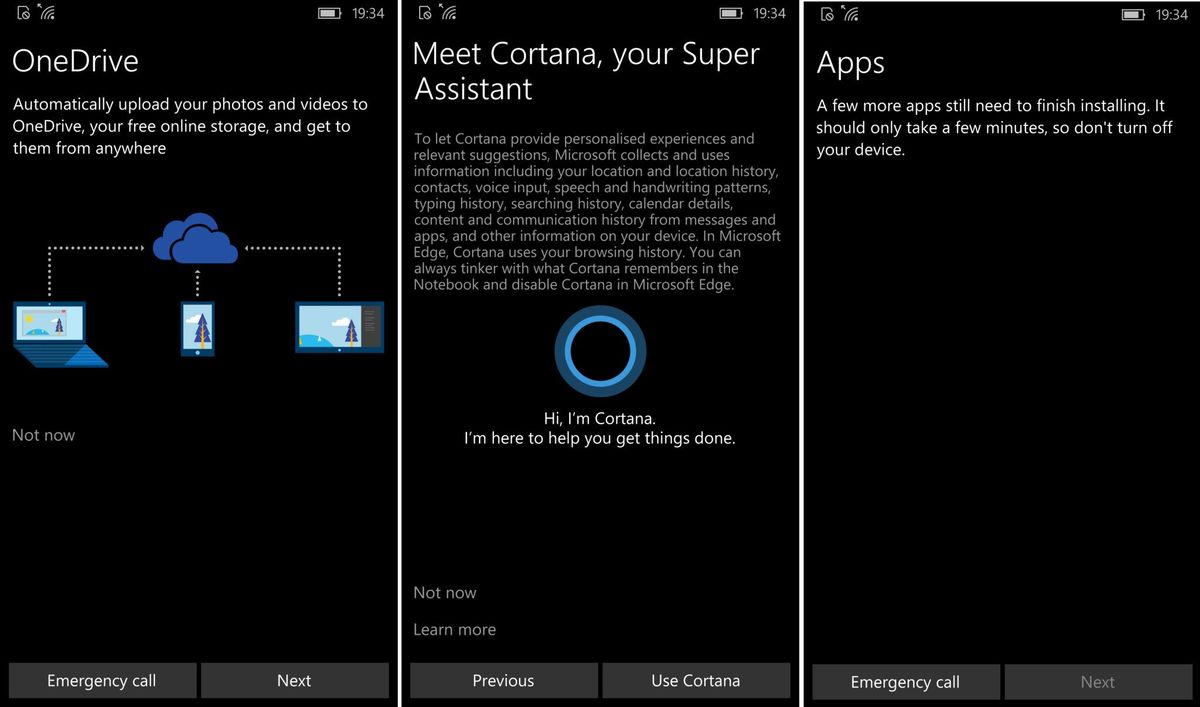Select Not now on the Cortana screen
This screenshot has width=1200, height=707.
pyautogui.click(x=445, y=592)
